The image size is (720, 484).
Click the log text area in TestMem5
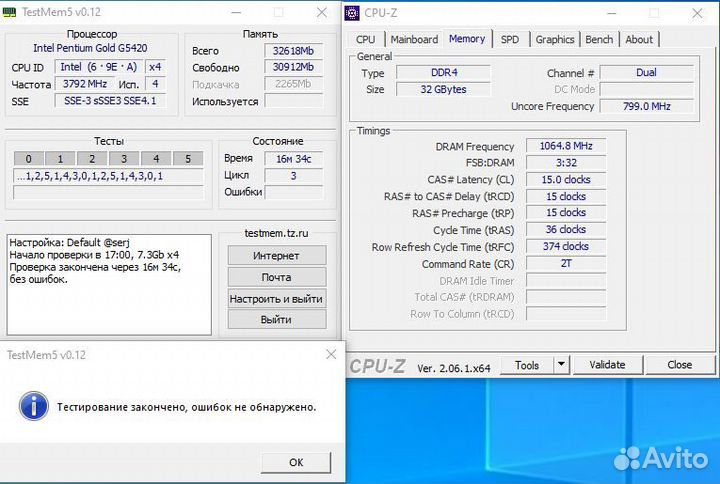pos(109,285)
